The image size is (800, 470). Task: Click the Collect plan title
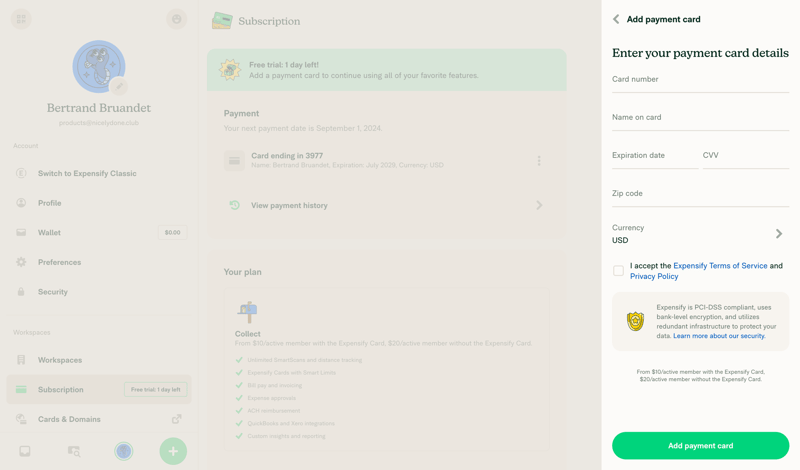(247, 334)
